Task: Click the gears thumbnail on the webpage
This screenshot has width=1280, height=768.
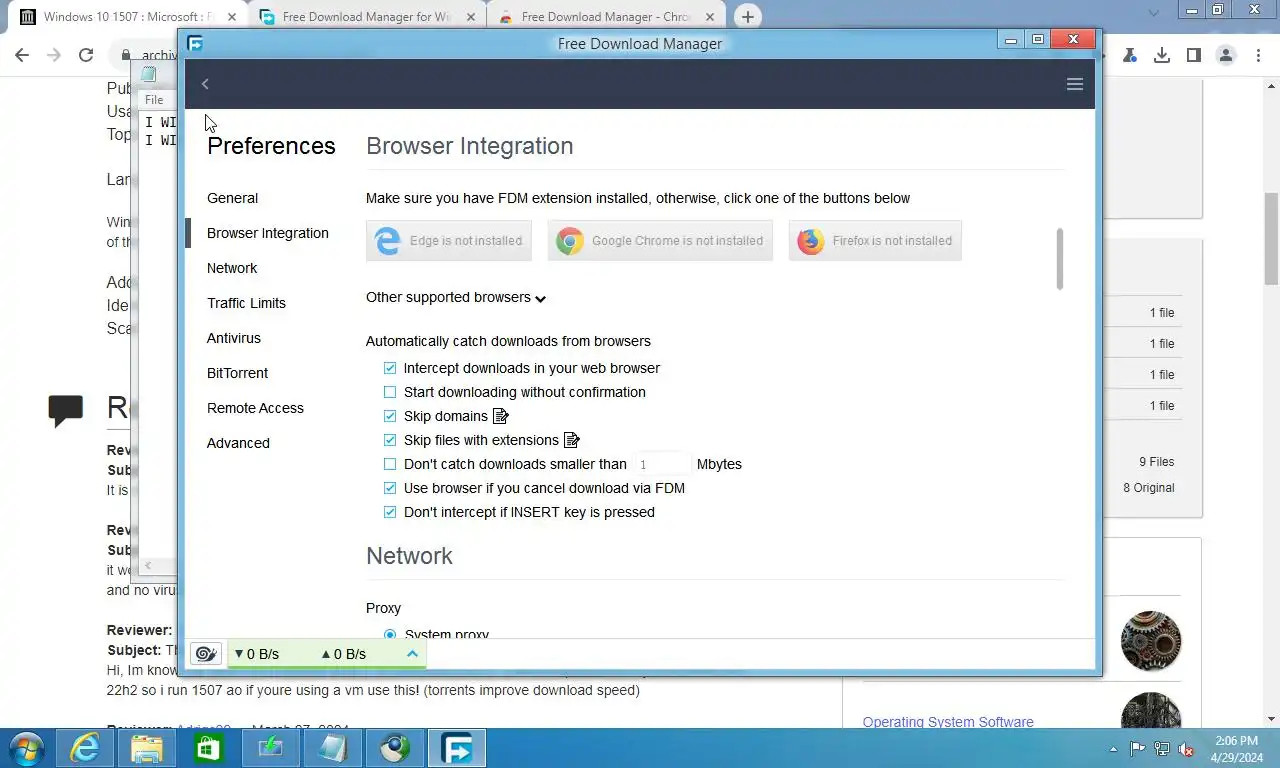Action: (1151, 641)
